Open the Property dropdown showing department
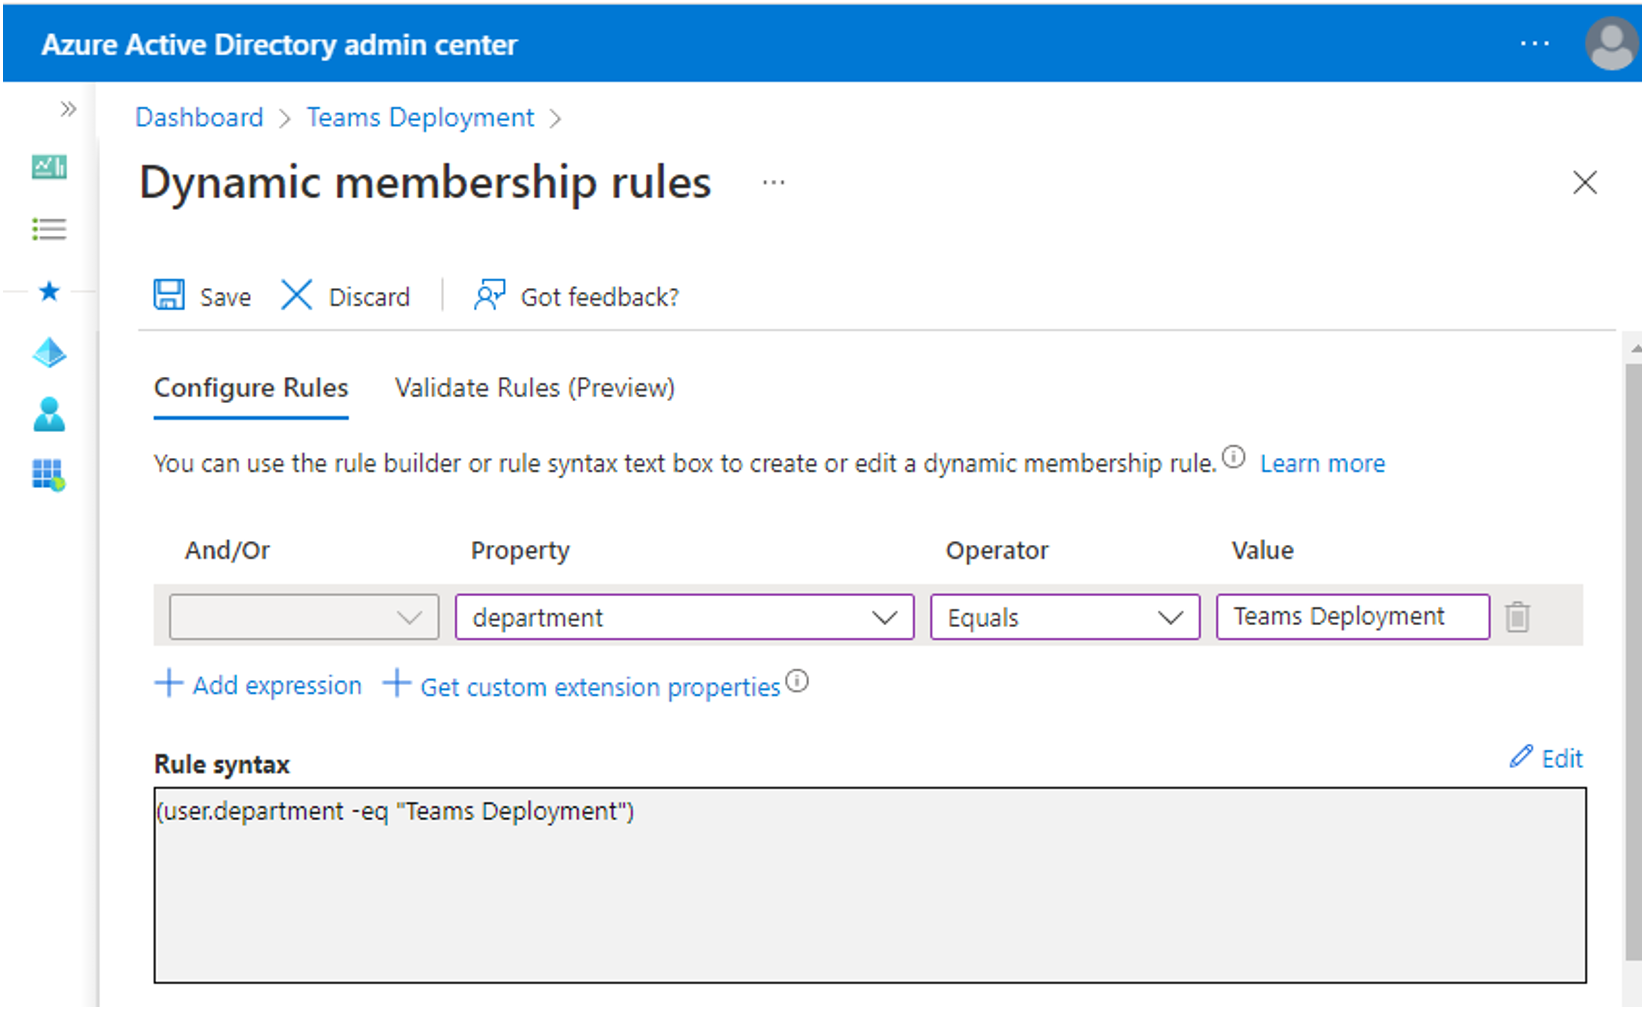The height and width of the screenshot is (1010, 1642). [685, 617]
